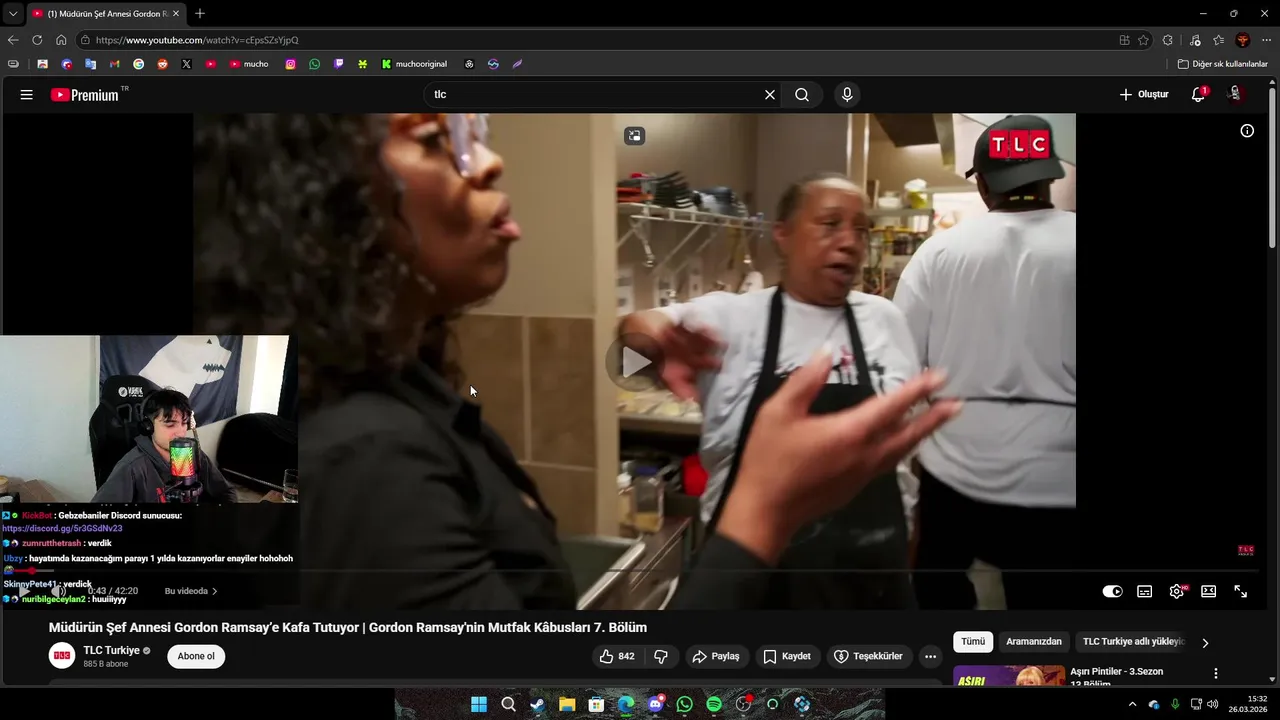
Task: Click the miniplayer icon atop the video
Action: coord(635,136)
